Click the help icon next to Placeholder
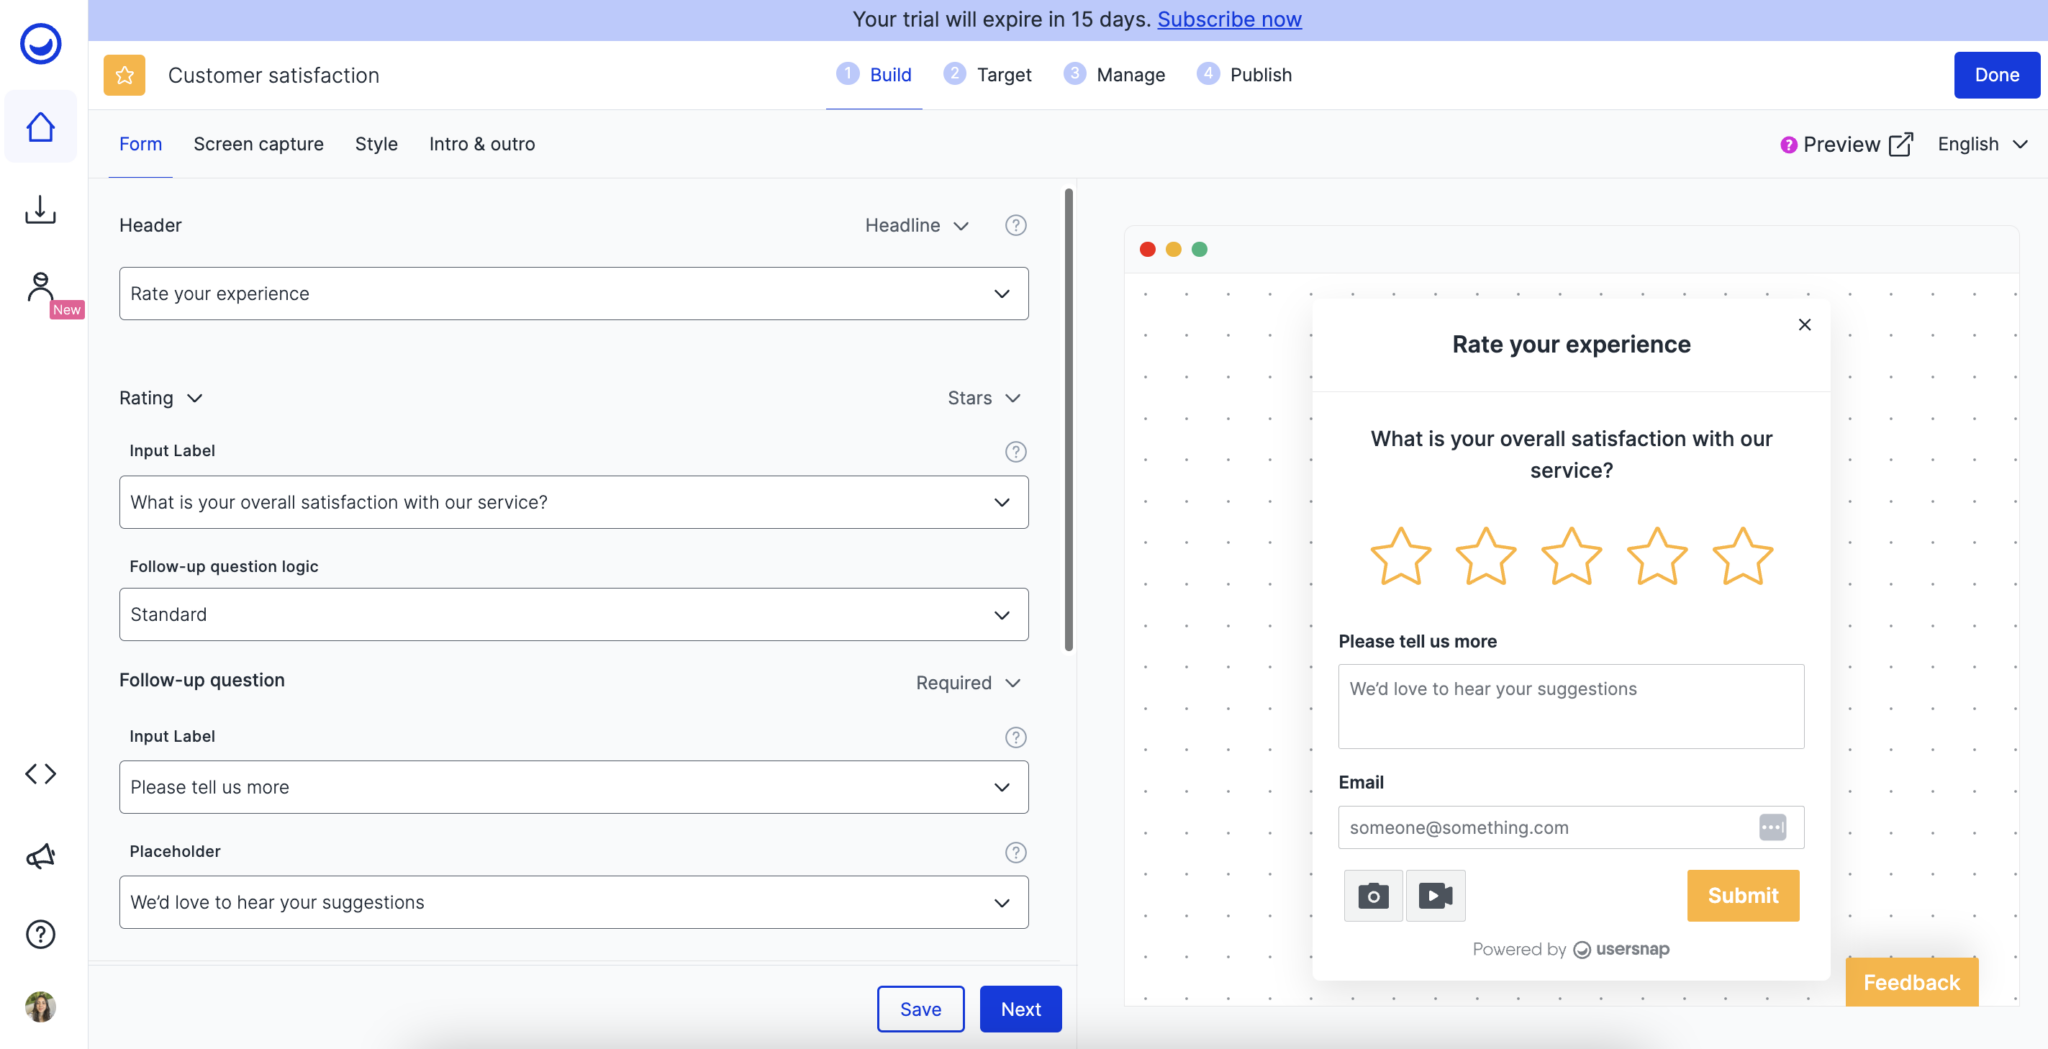This screenshot has width=2048, height=1049. click(x=1015, y=852)
